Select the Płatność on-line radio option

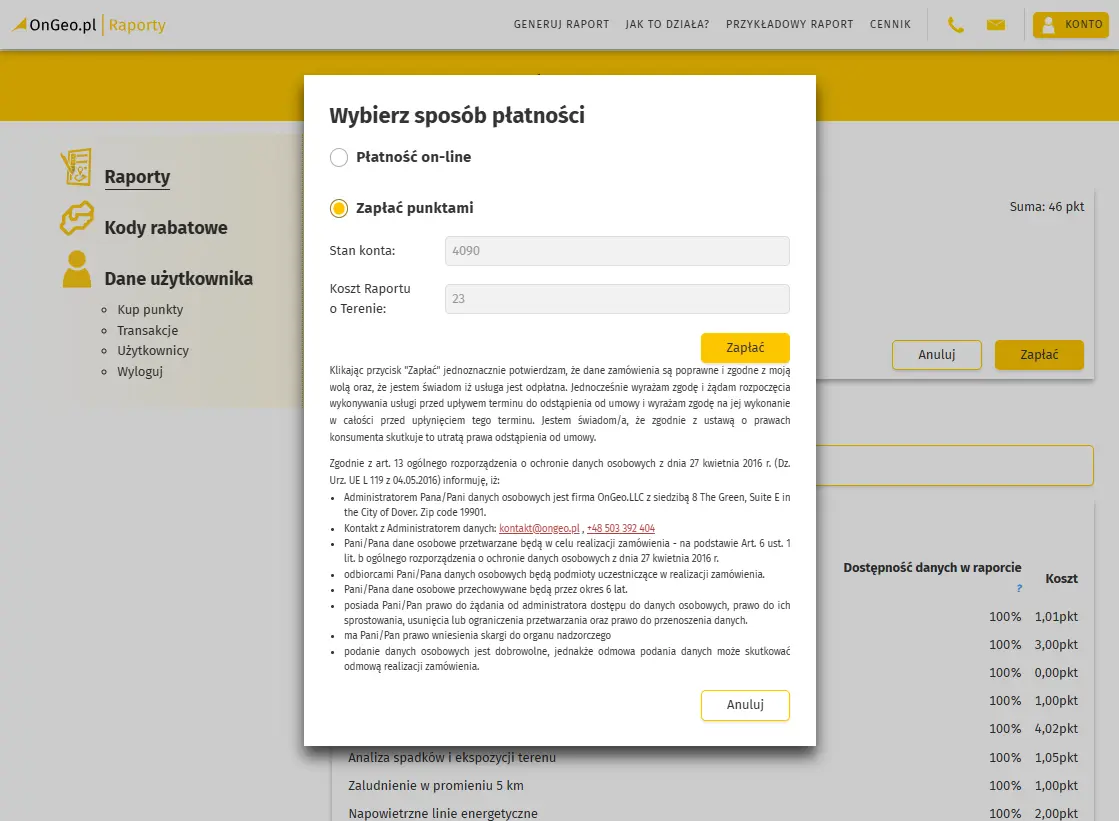[x=339, y=158]
